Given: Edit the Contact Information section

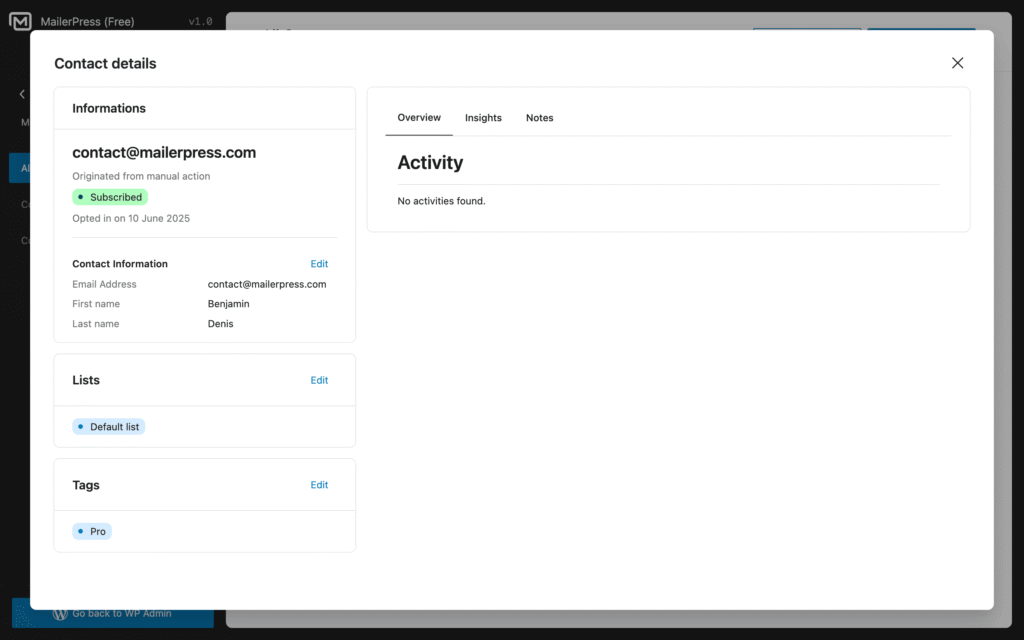Looking at the screenshot, I should click(319, 264).
